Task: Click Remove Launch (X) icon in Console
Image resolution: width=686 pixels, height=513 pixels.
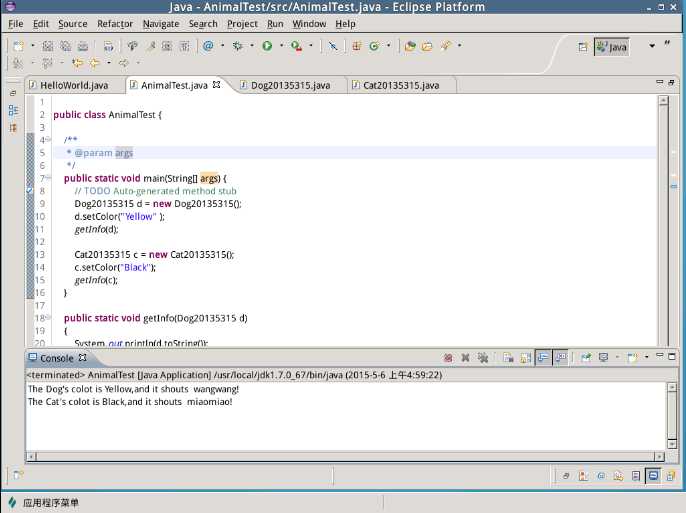Action: click(x=465, y=358)
